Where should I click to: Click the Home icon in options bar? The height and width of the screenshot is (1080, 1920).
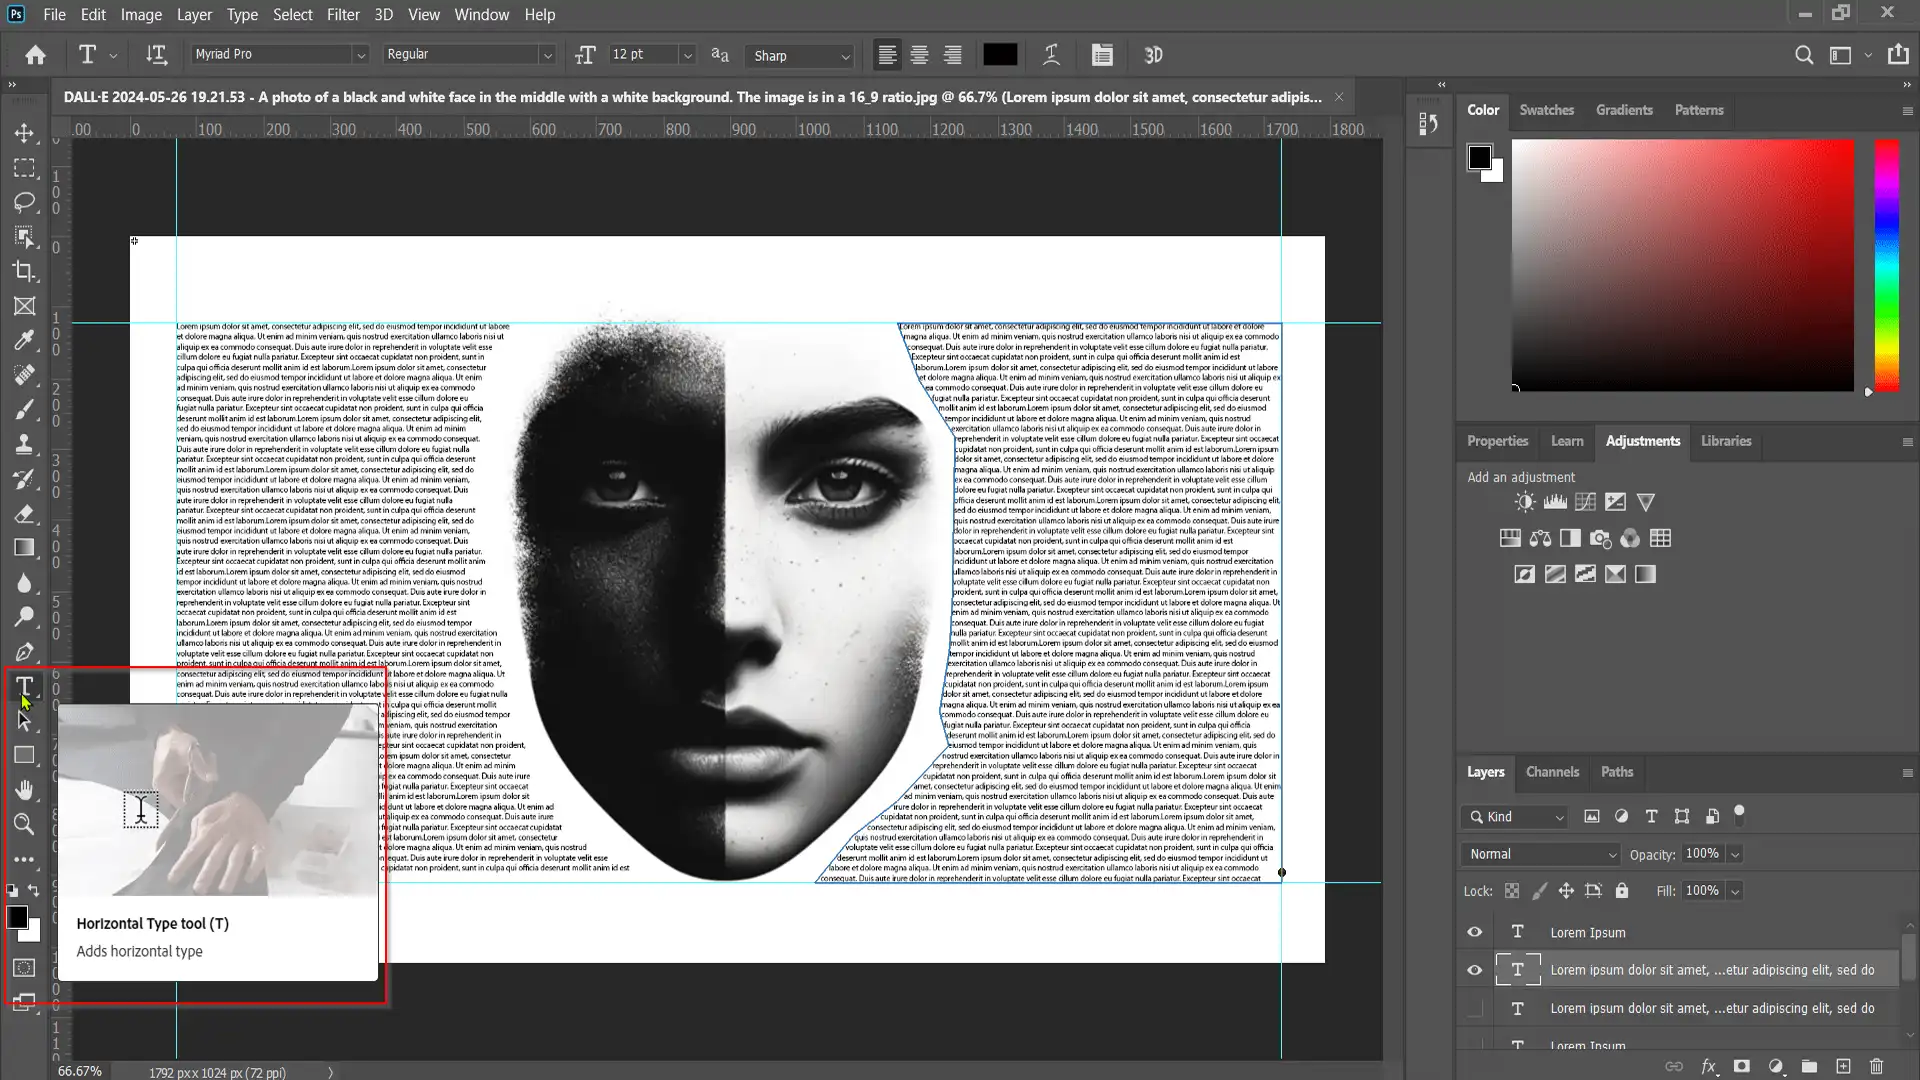[36, 55]
